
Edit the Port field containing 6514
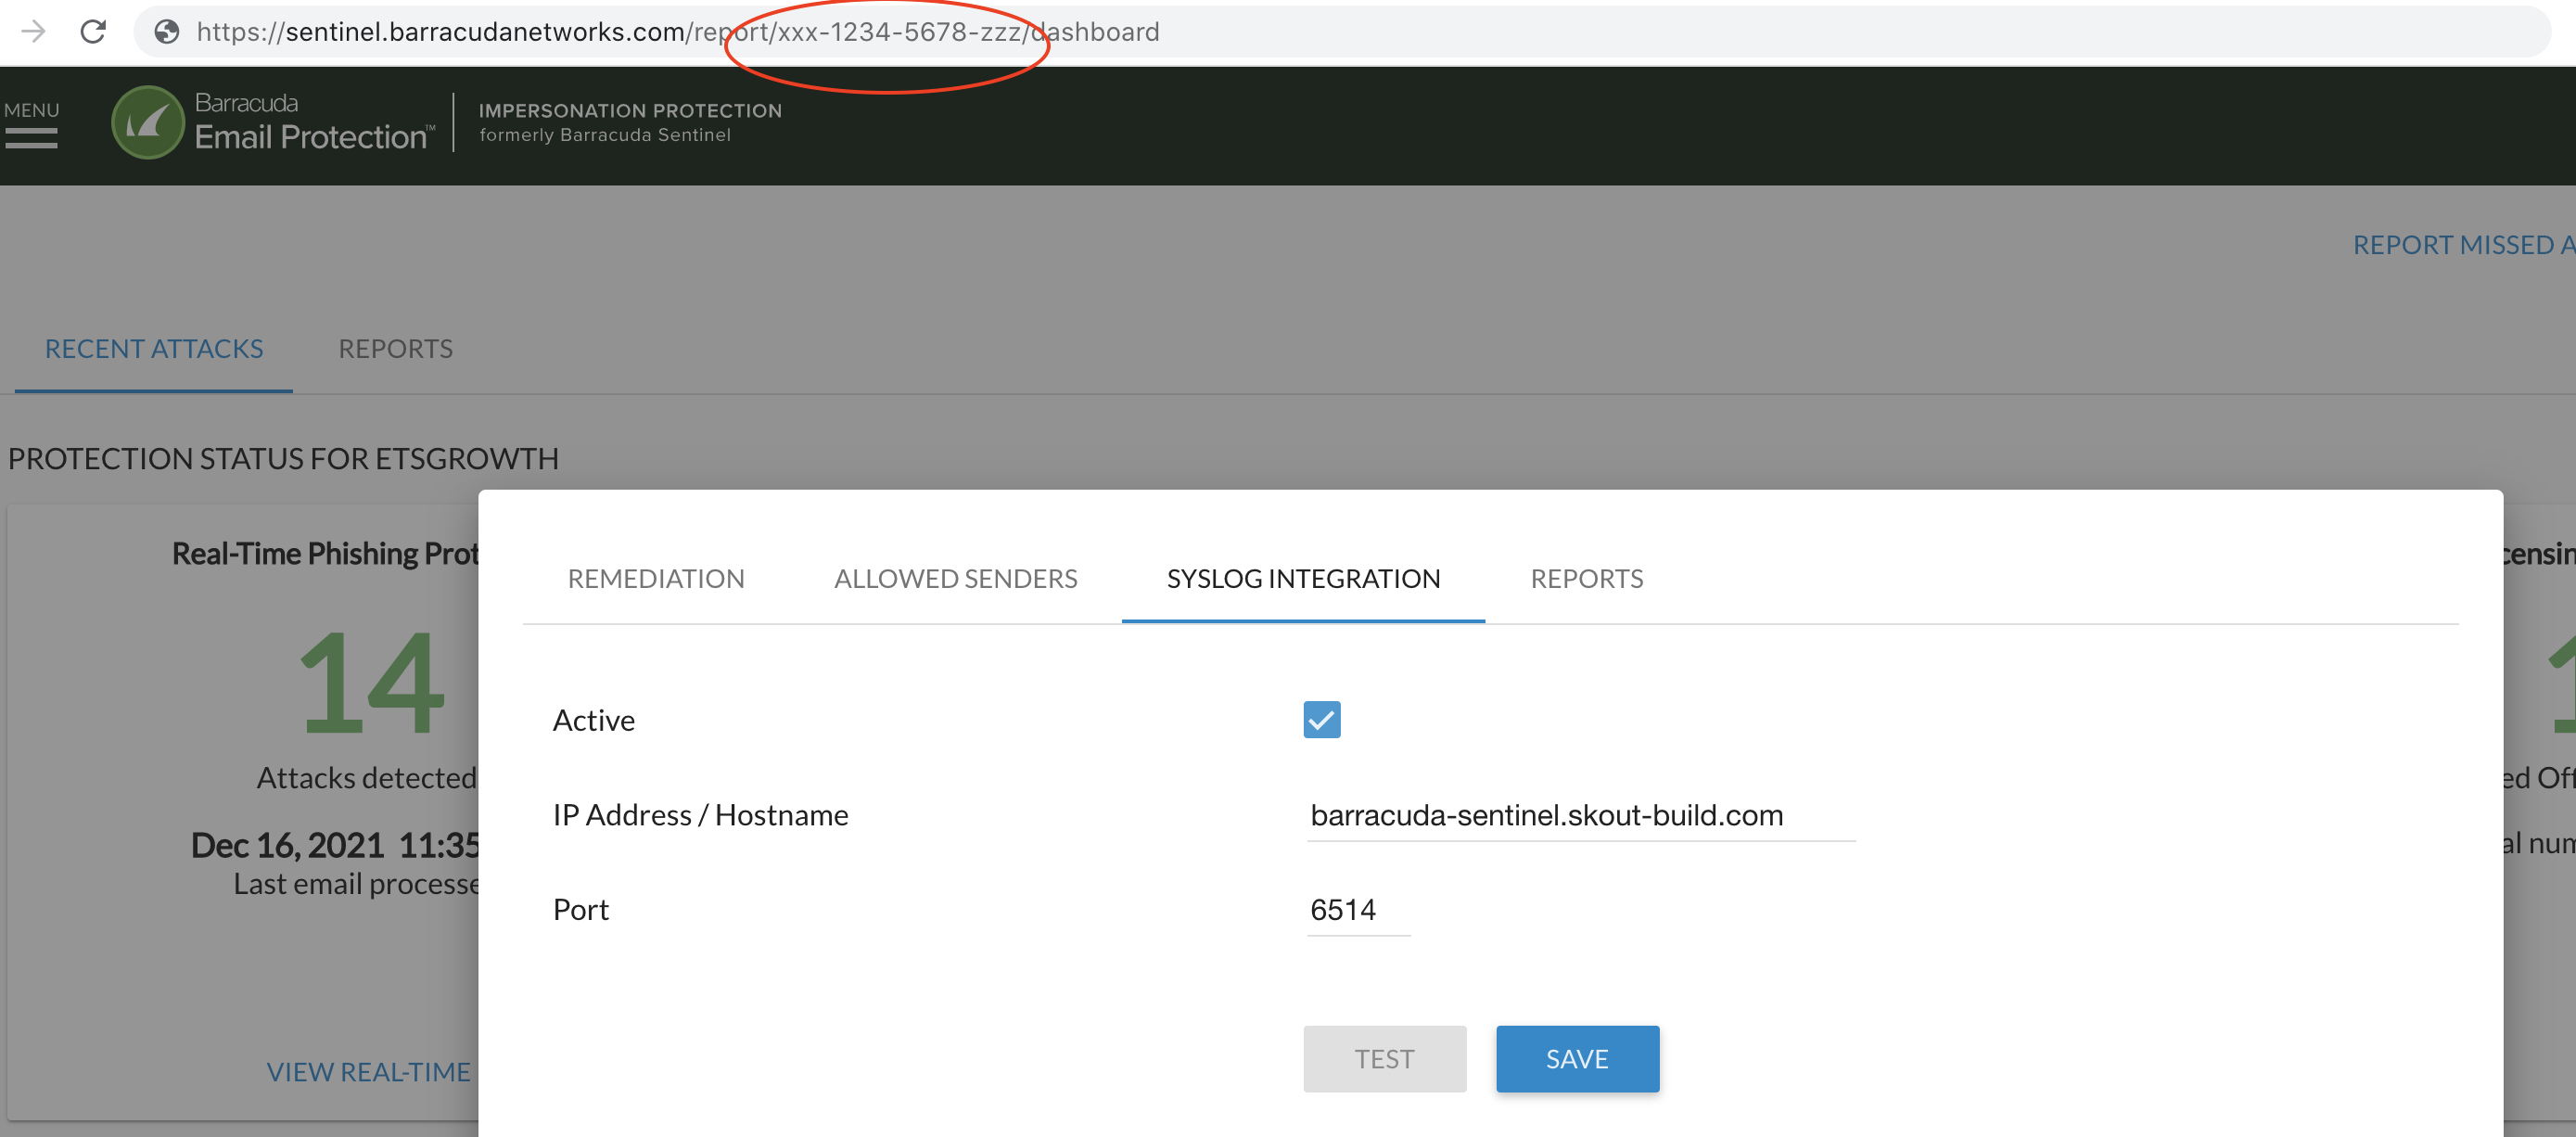pos(1358,909)
